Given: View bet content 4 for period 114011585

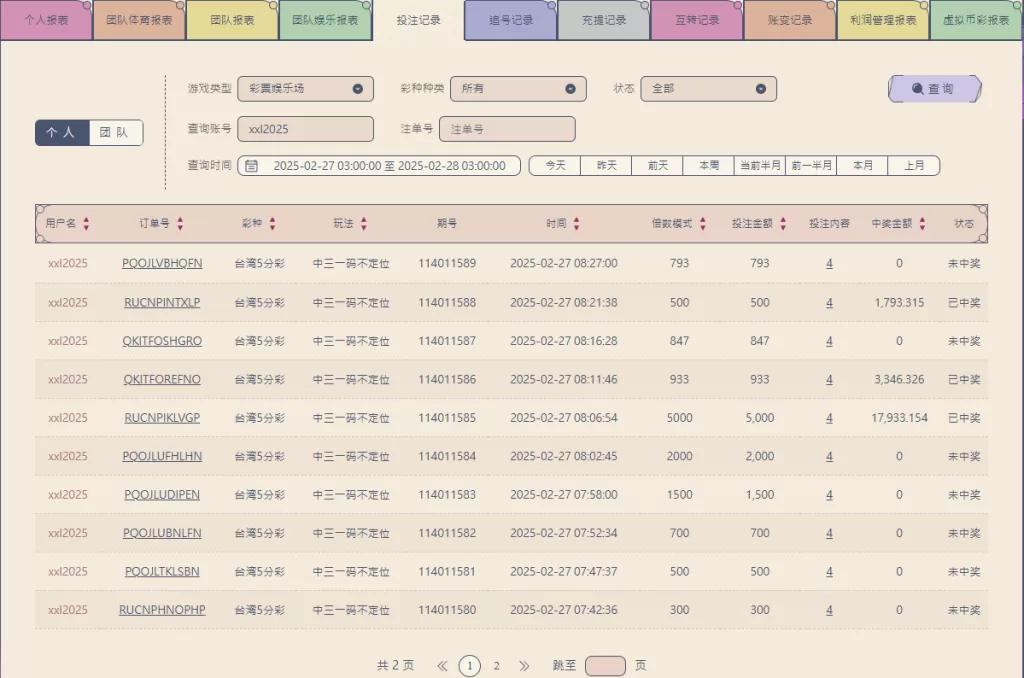Looking at the screenshot, I should (829, 418).
